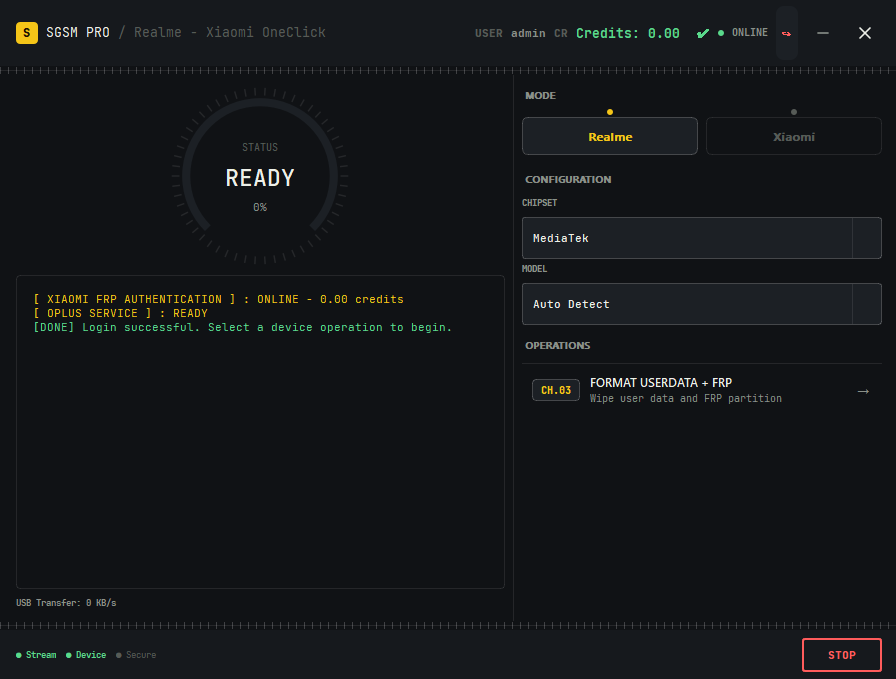This screenshot has height=679, width=896.
Task: Click the red STOP button
Action: [x=842, y=655]
